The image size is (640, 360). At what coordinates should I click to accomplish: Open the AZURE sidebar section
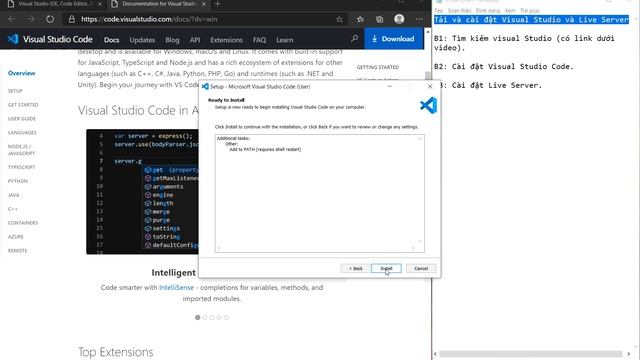[x=16, y=237]
